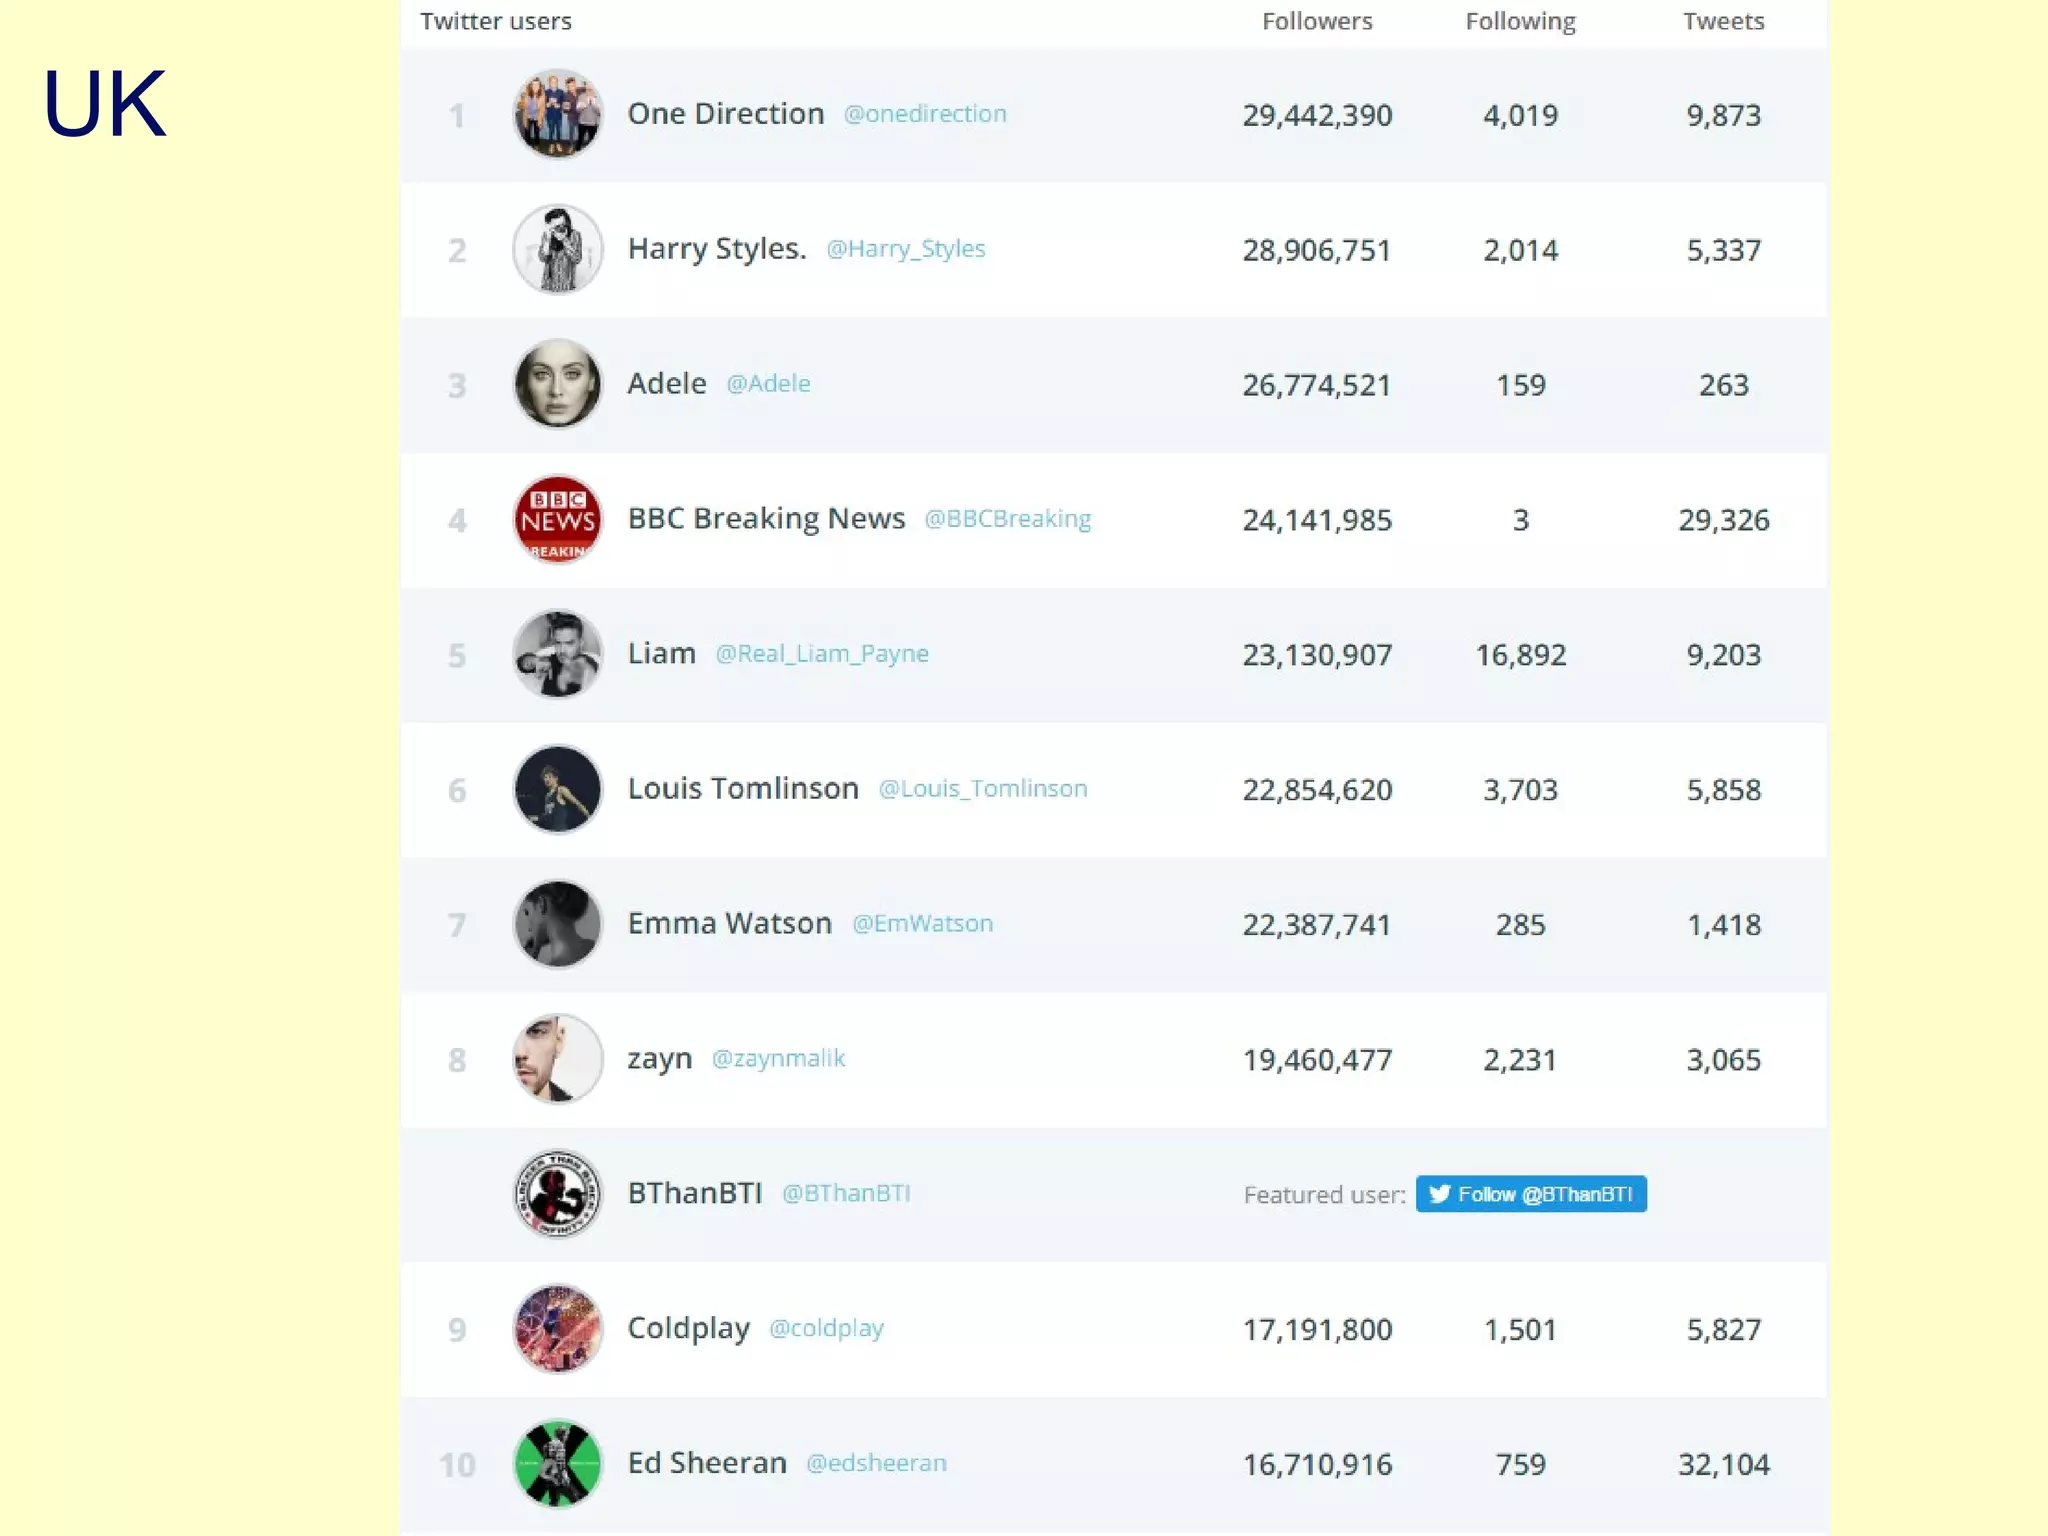Click the BBC News Breaking logo
The height and width of the screenshot is (1536, 2048).
(x=557, y=519)
